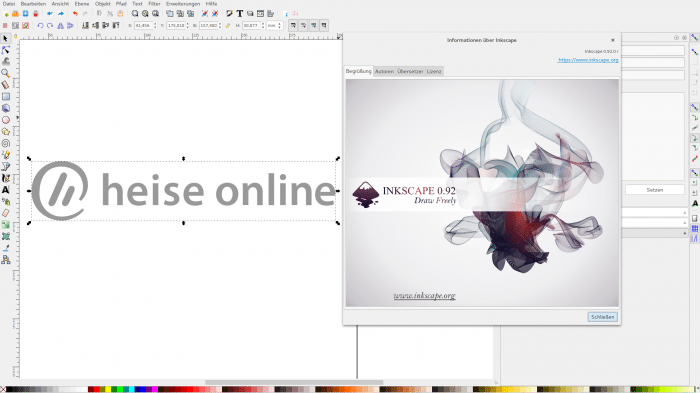
Task: Click the Setzen button
Action: pyautogui.click(x=654, y=190)
